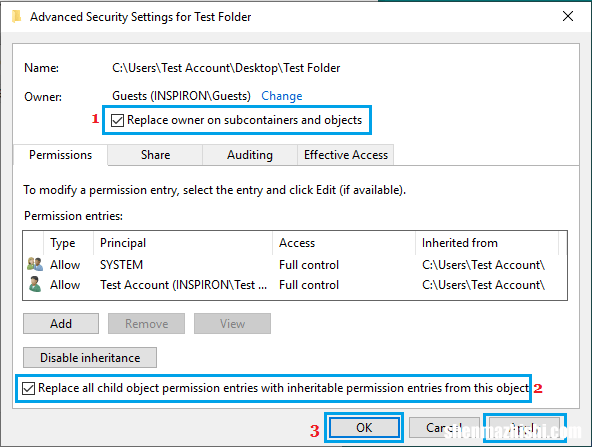Click the Add button

tap(61, 324)
